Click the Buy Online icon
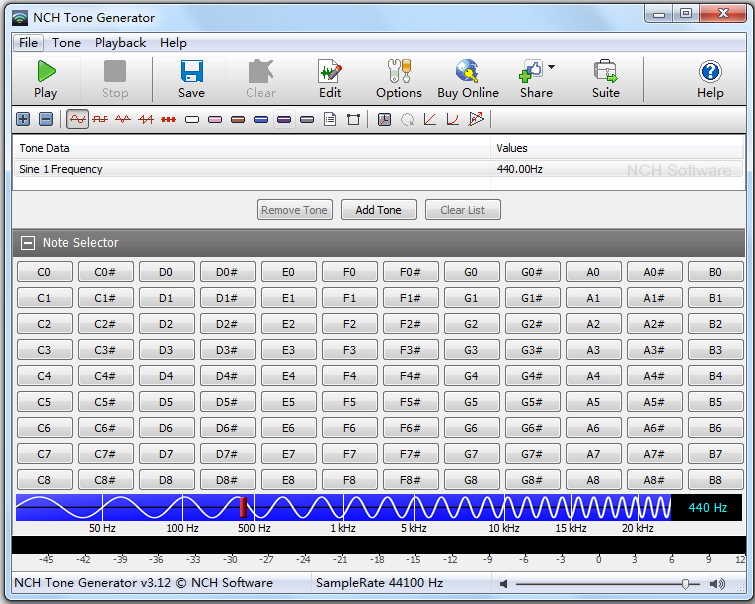The image size is (755, 604). click(x=467, y=79)
